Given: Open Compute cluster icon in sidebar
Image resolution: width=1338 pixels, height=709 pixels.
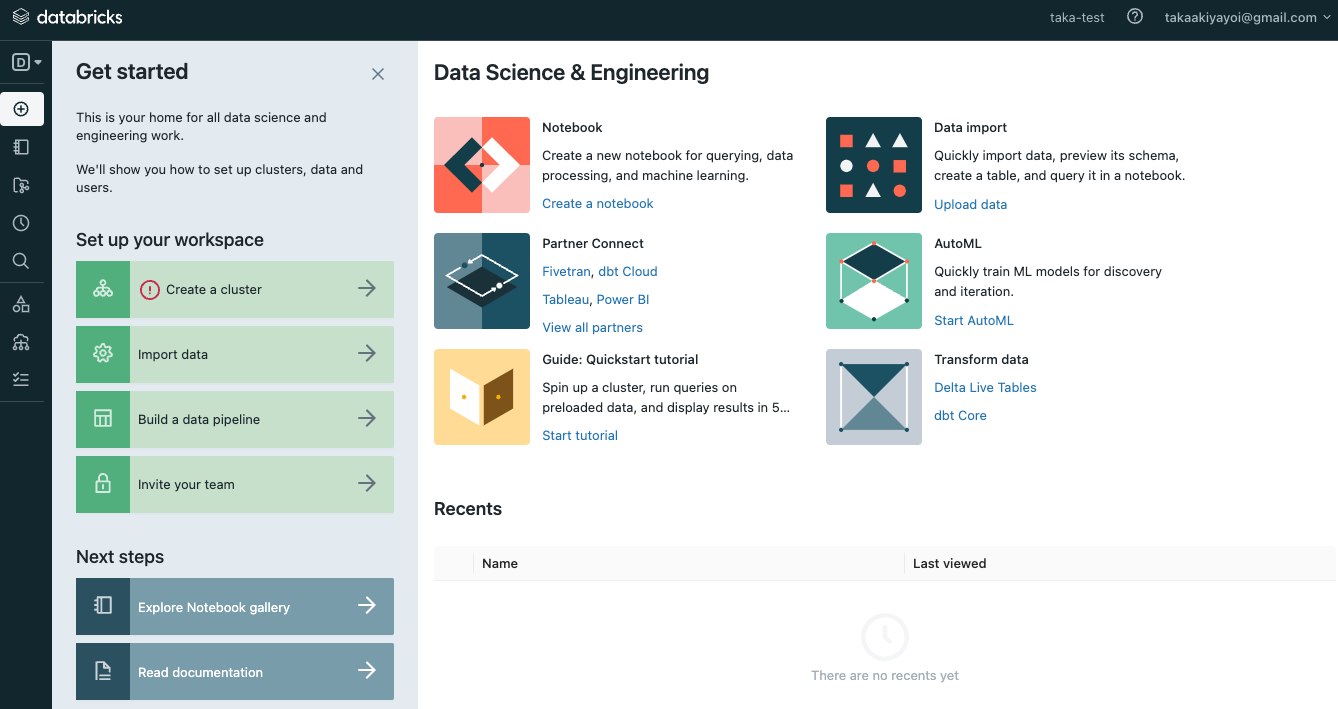Looking at the screenshot, I should (x=21, y=342).
